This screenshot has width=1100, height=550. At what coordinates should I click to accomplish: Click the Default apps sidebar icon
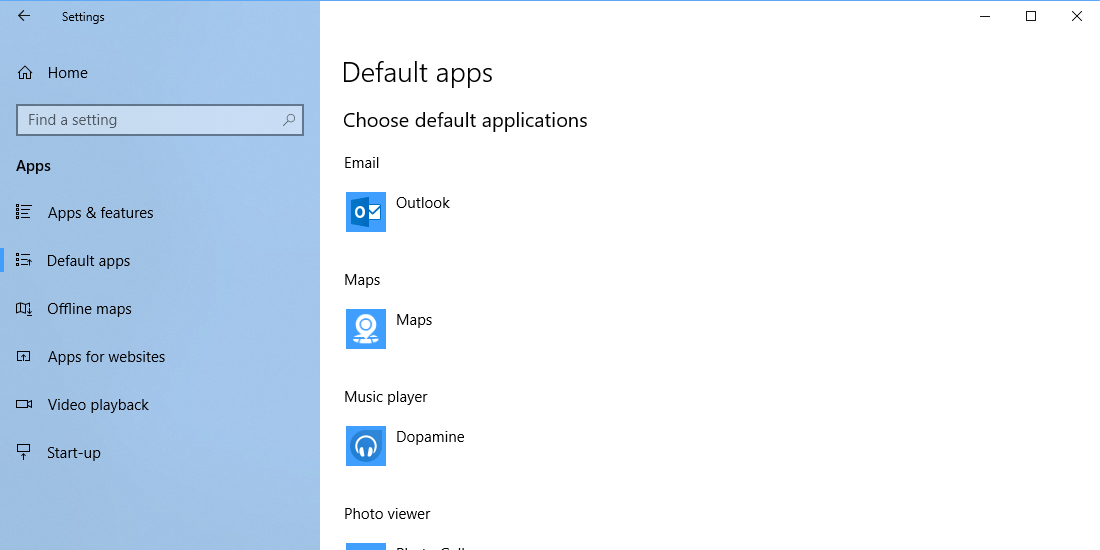[x=24, y=260]
